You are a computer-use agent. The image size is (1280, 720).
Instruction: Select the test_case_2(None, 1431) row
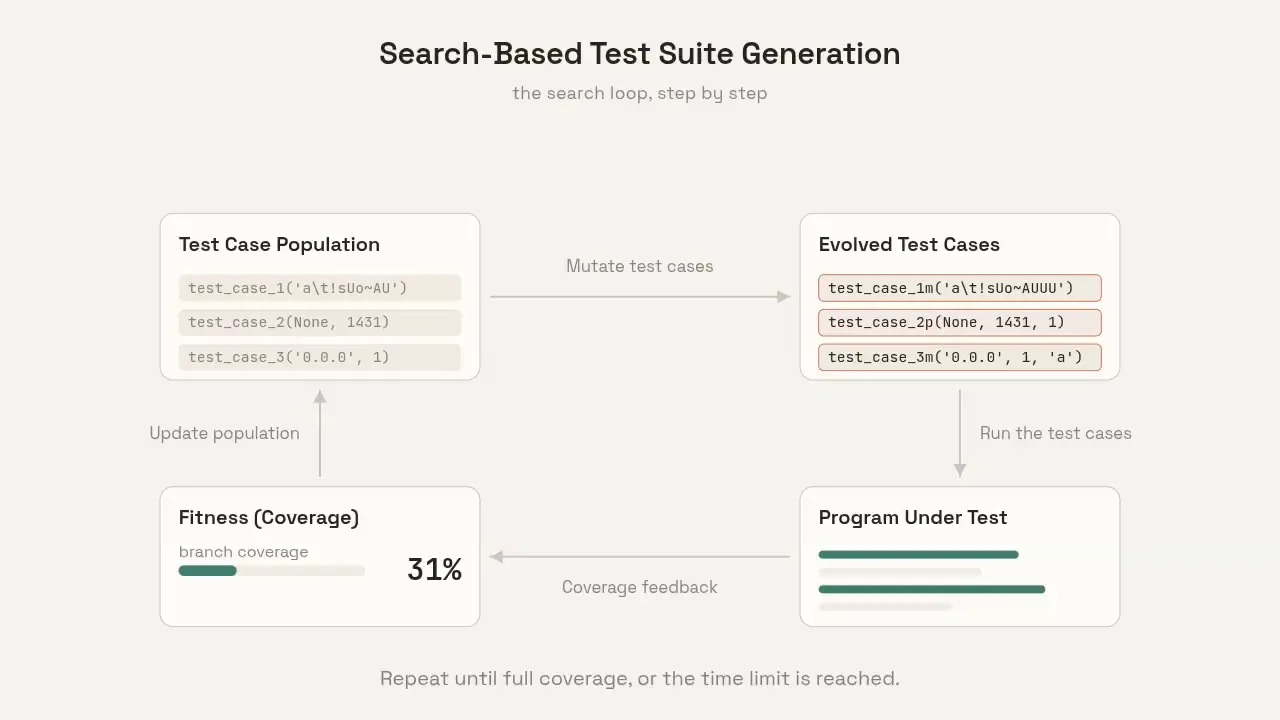coord(320,322)
